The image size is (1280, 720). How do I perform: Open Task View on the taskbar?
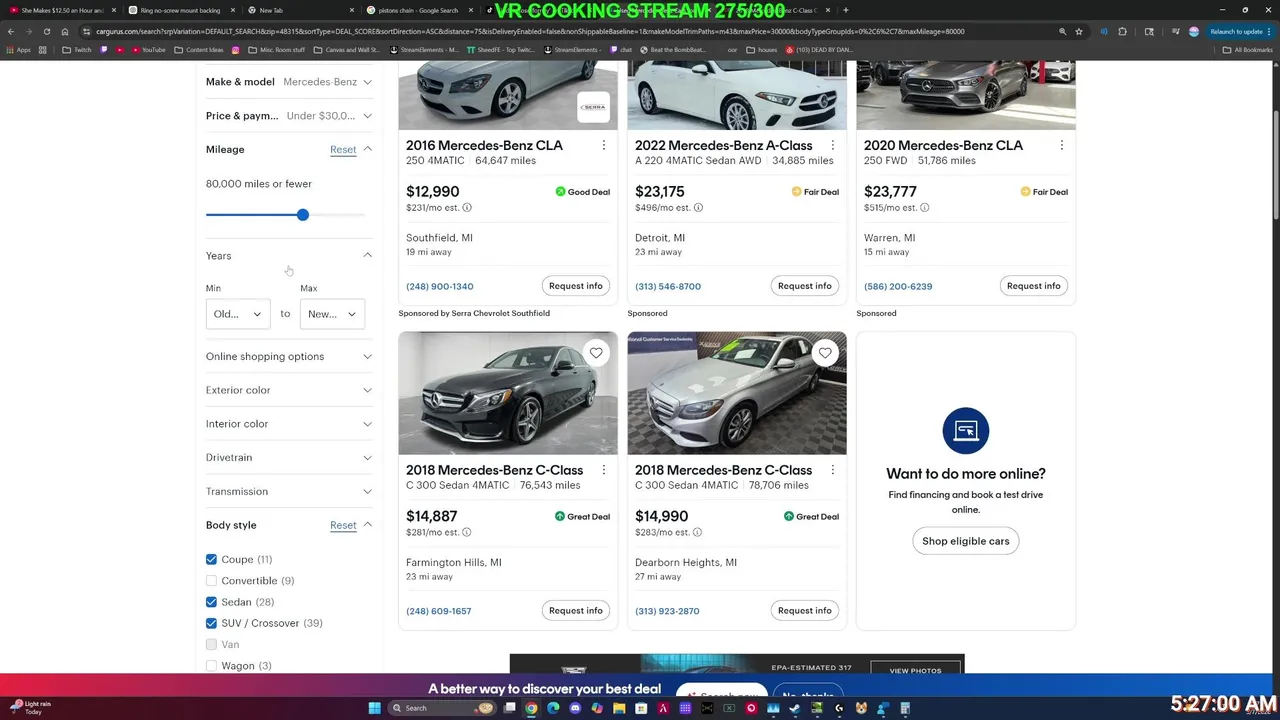pyautogui.click(x=509, y=708)
